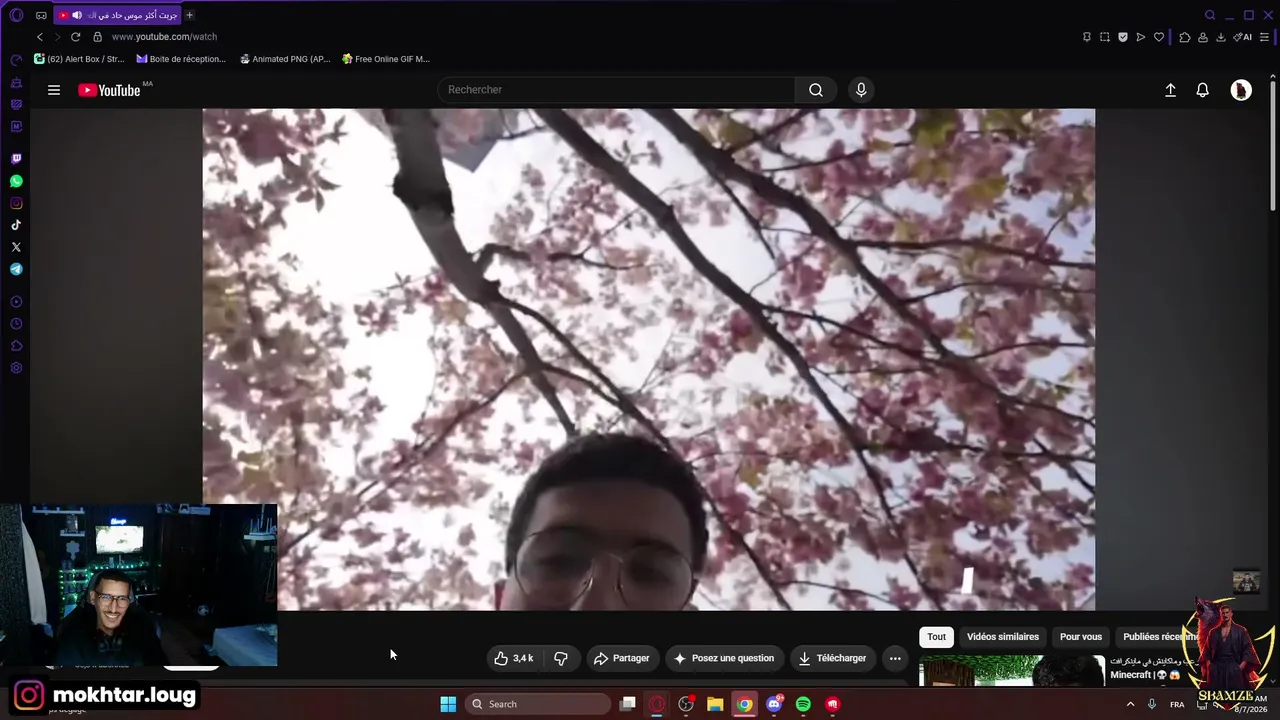Select the Pour vous filter chip

[1081, 637]
